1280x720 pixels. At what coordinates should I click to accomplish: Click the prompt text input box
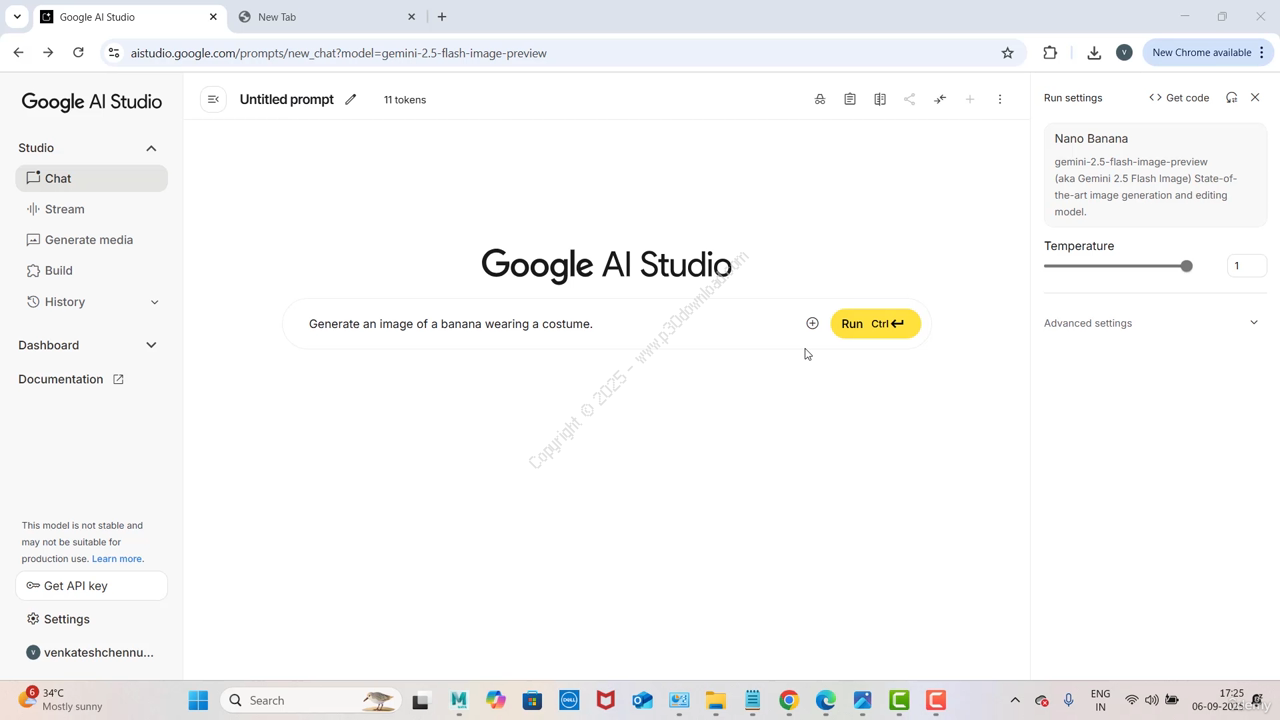pyautogui.click(x=550, y=324)
